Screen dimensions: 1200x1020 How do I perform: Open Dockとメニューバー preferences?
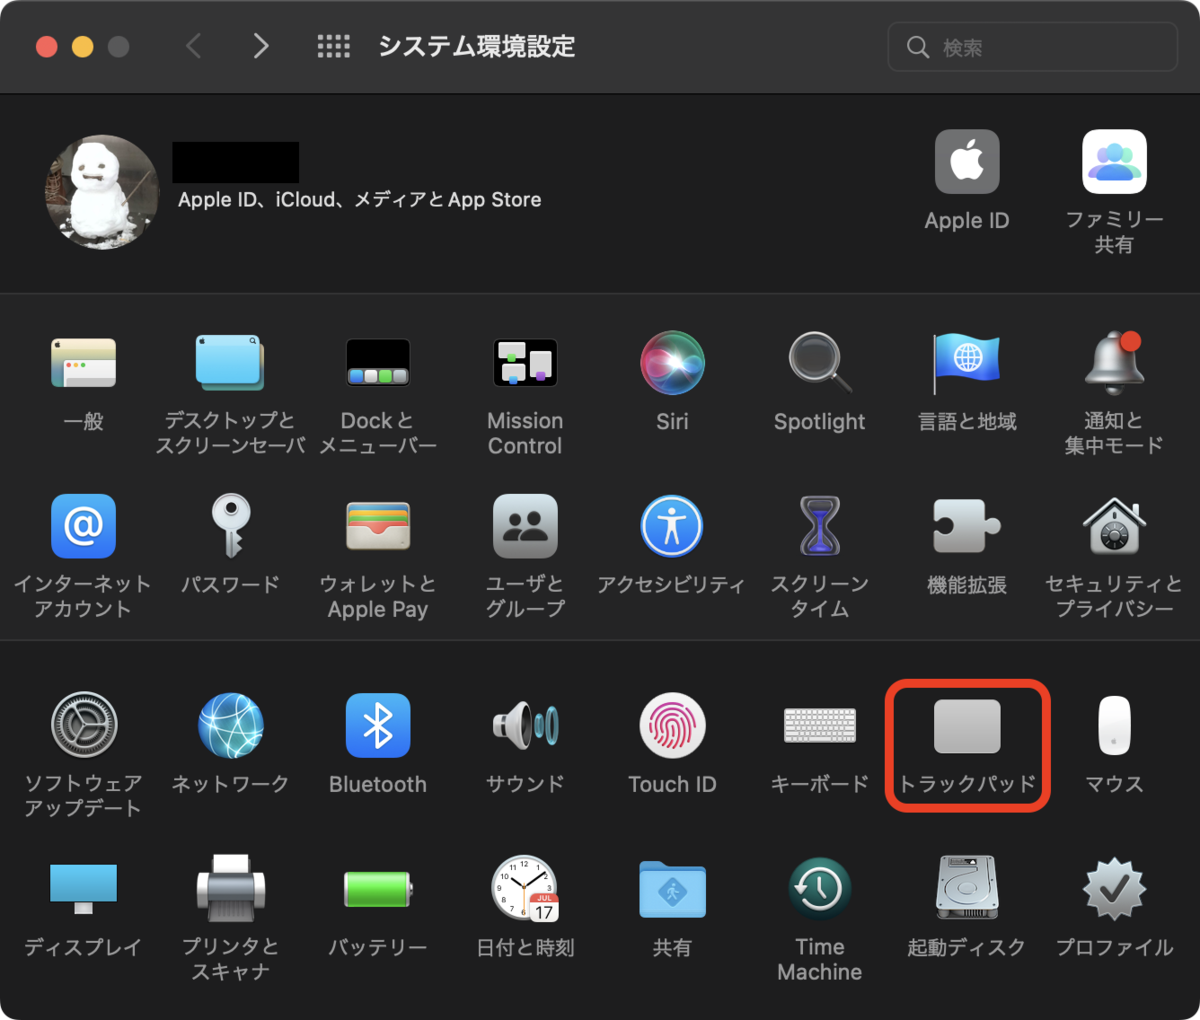(378, 363)
